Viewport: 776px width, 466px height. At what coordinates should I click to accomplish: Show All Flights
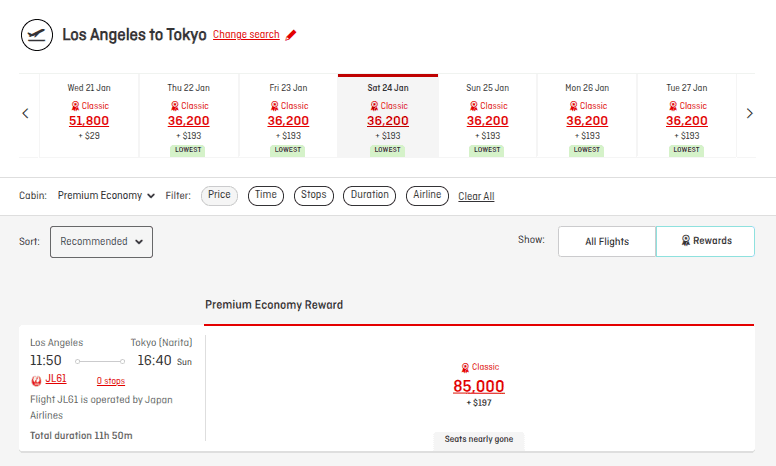pos(607,241)
